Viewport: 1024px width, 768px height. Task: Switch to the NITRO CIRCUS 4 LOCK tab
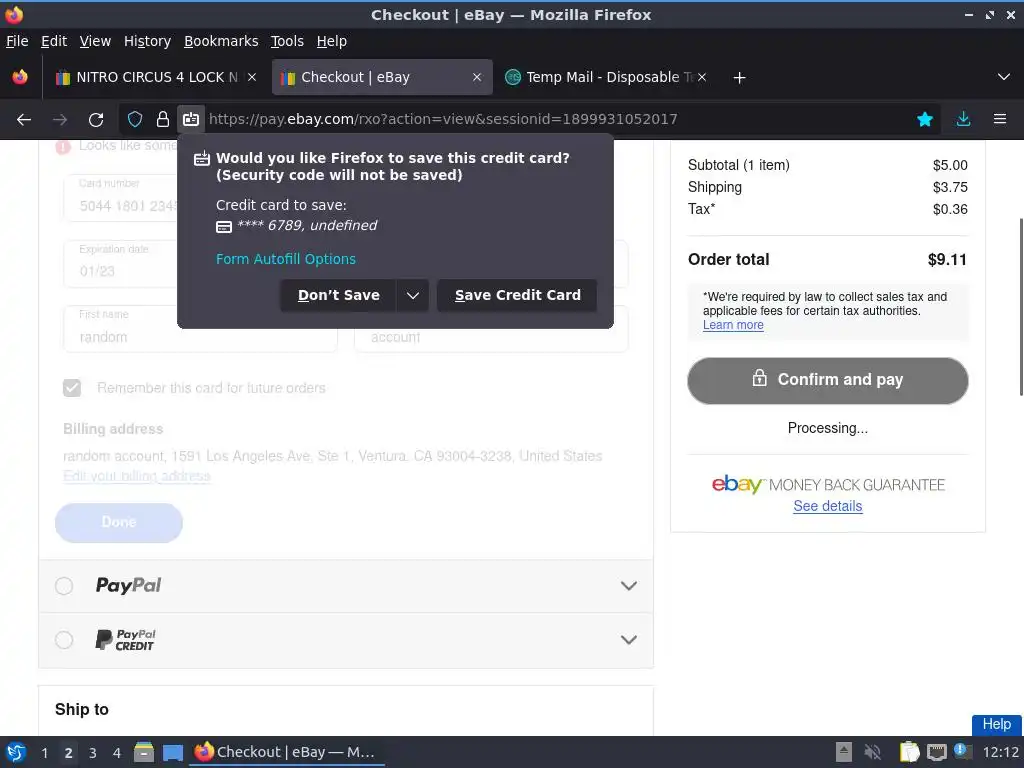(155, 77)
